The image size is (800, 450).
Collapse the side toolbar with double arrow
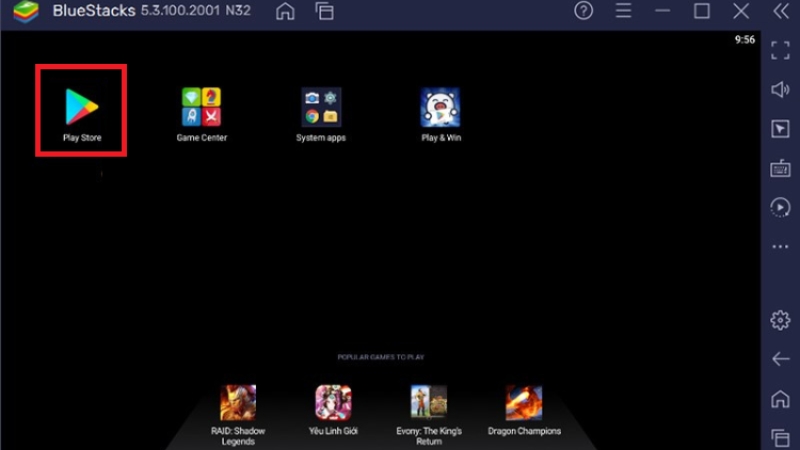coord(781,11)
